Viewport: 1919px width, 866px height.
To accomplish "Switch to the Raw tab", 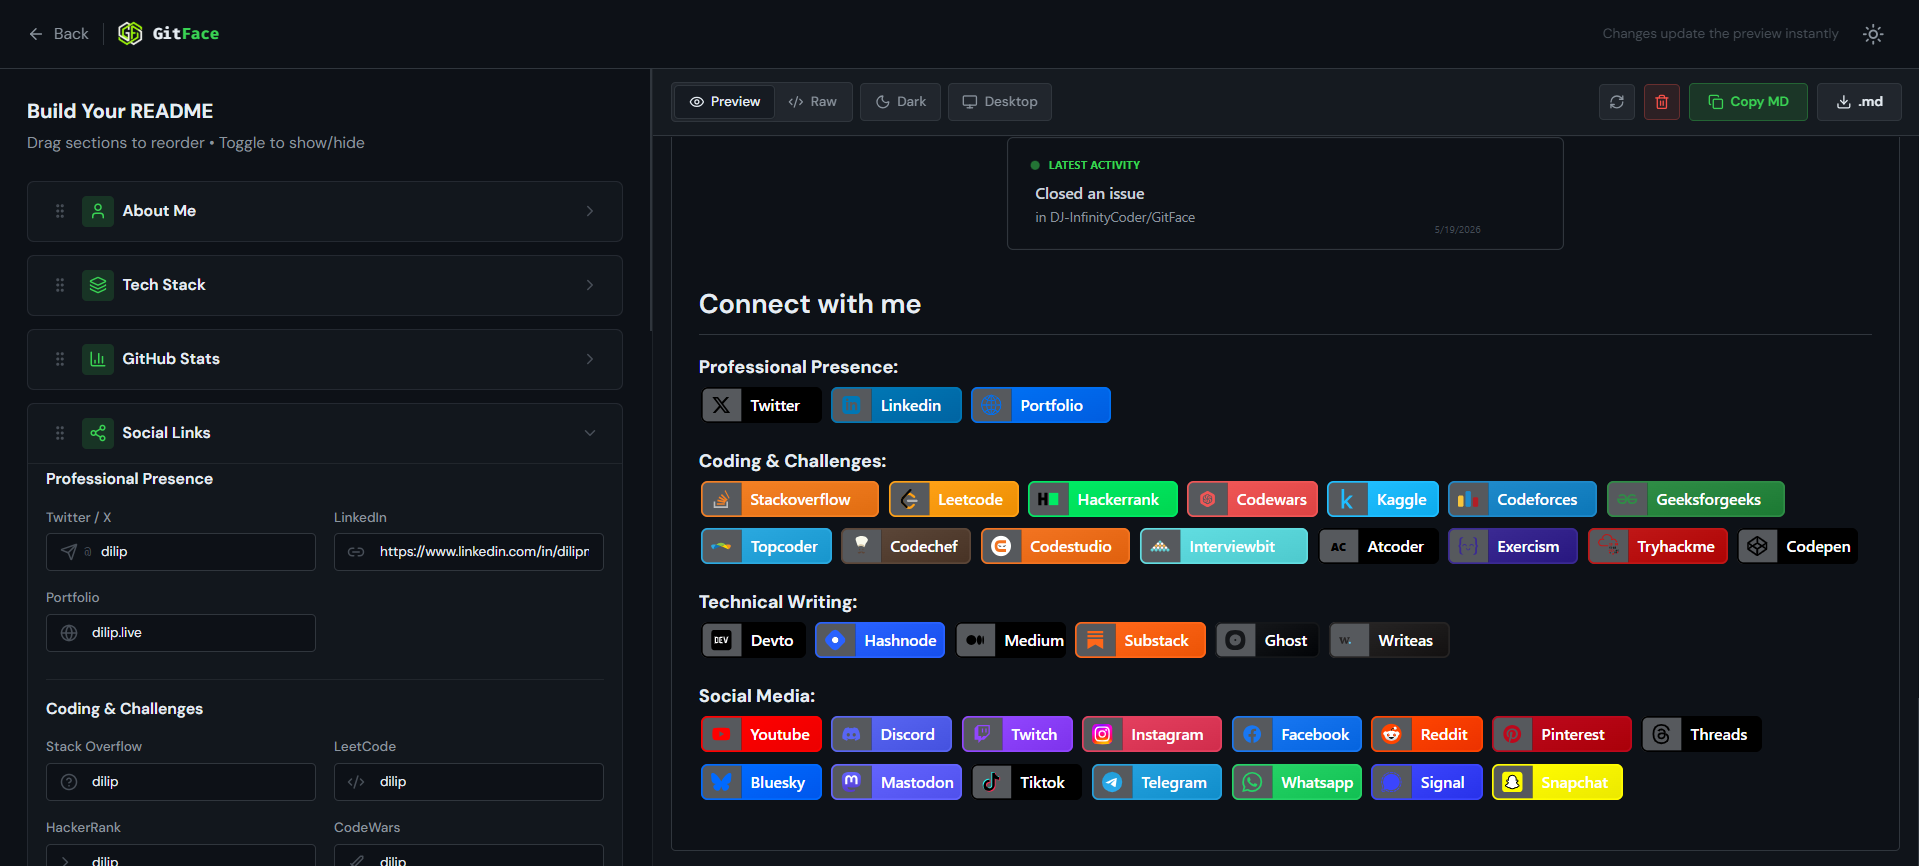I will tap(812, 102).
